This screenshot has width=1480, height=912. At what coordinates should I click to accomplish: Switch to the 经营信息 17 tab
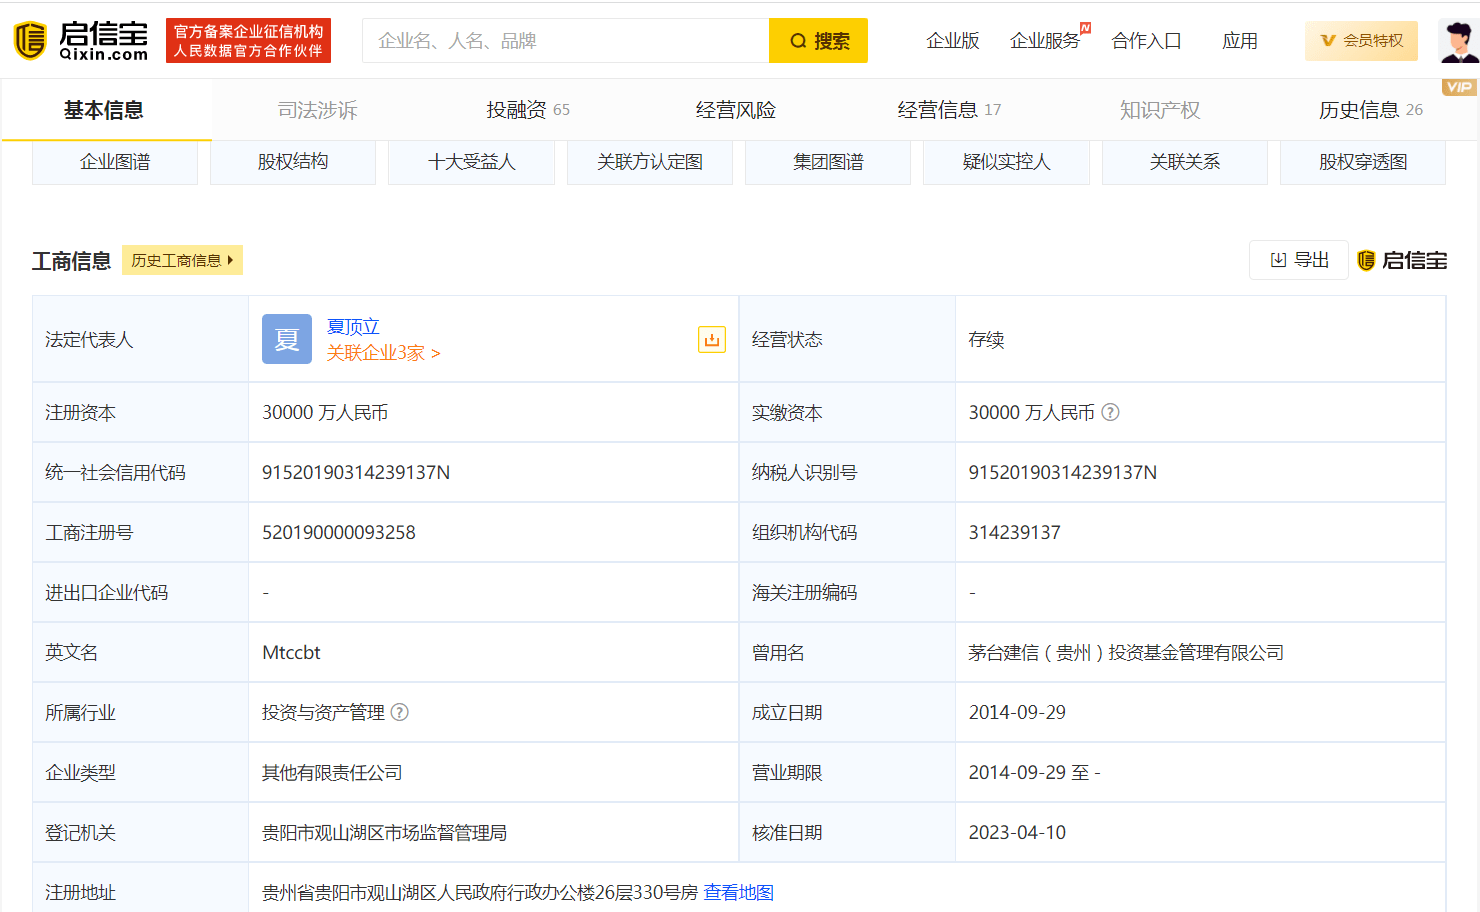pos(949,110)
